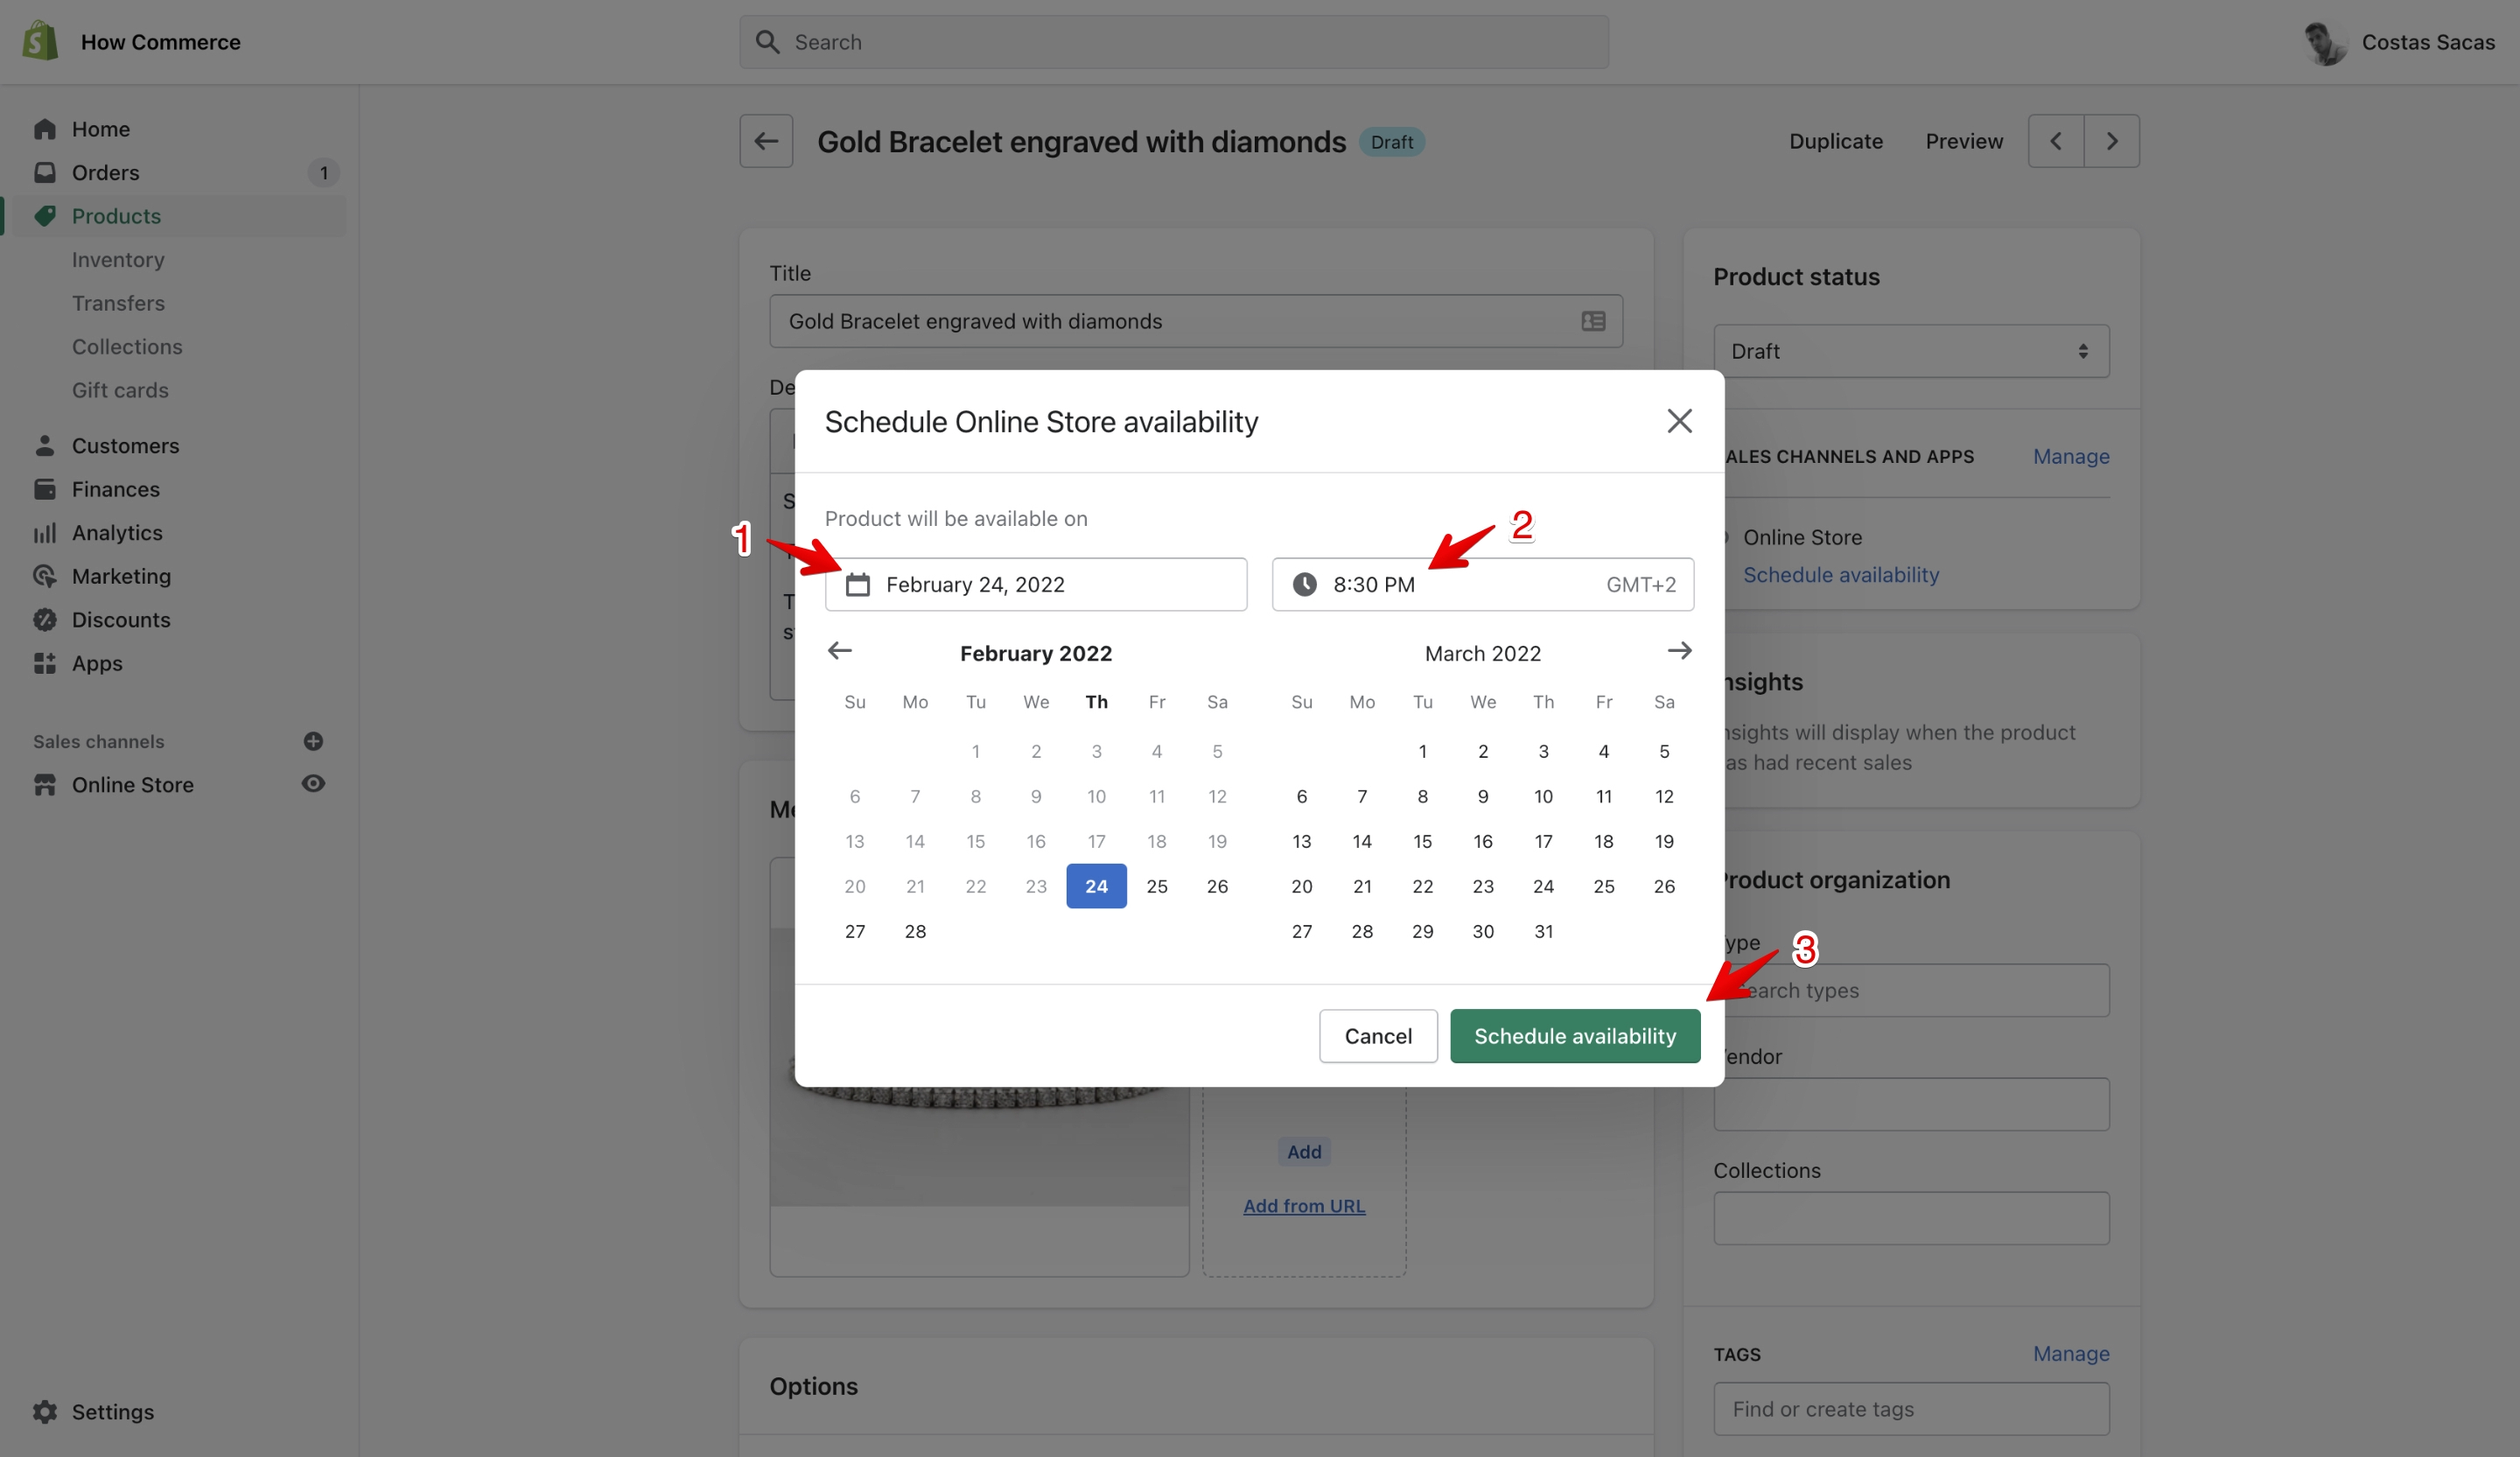Screen dimensions: 2520x1457
Task: Click the Draft status badge
Action: click(x=1392, y=142)
